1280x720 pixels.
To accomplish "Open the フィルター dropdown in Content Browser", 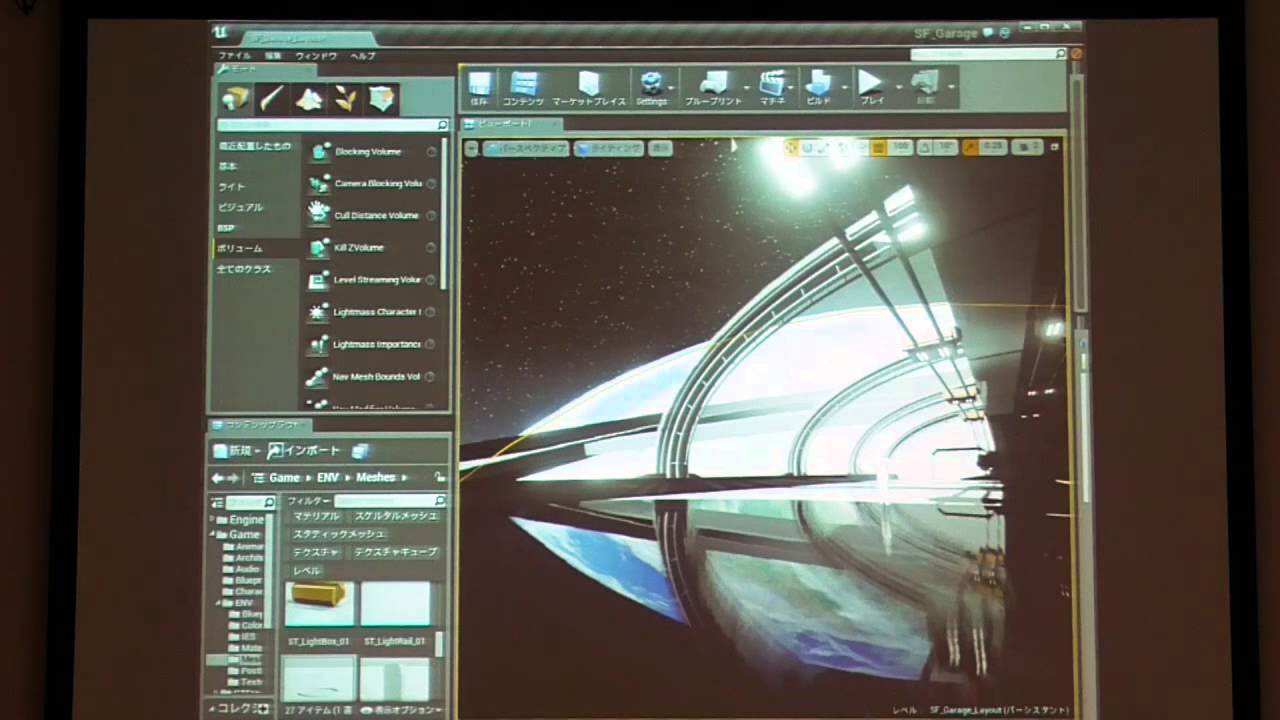I will tap(308, 500).
